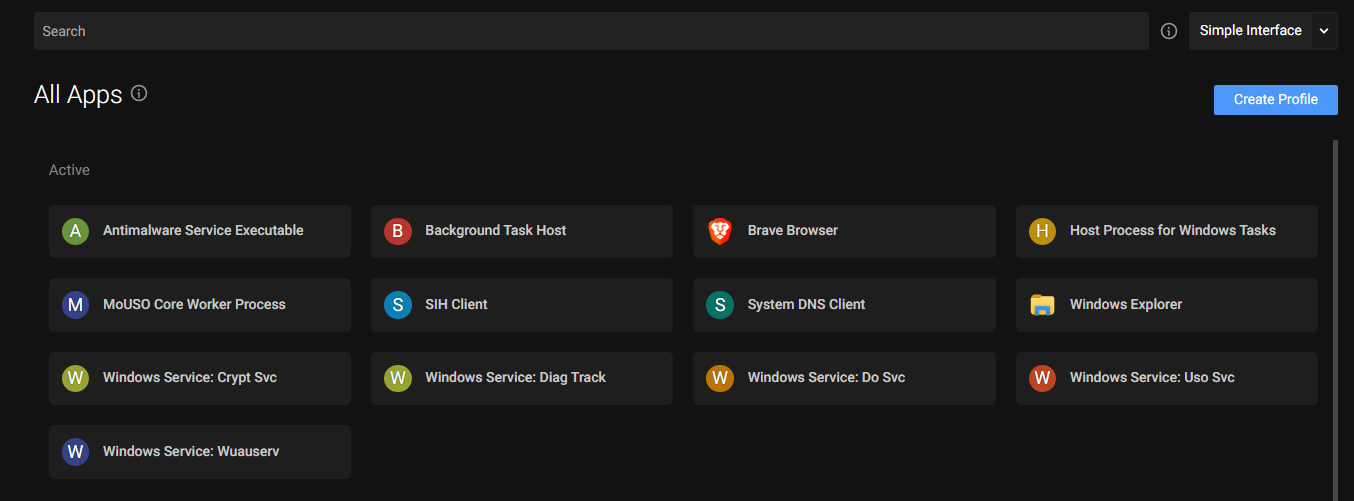Screen dimensions: 1354x501
Task: Click the green A Antimalware icon
Action: click(75, 231)
